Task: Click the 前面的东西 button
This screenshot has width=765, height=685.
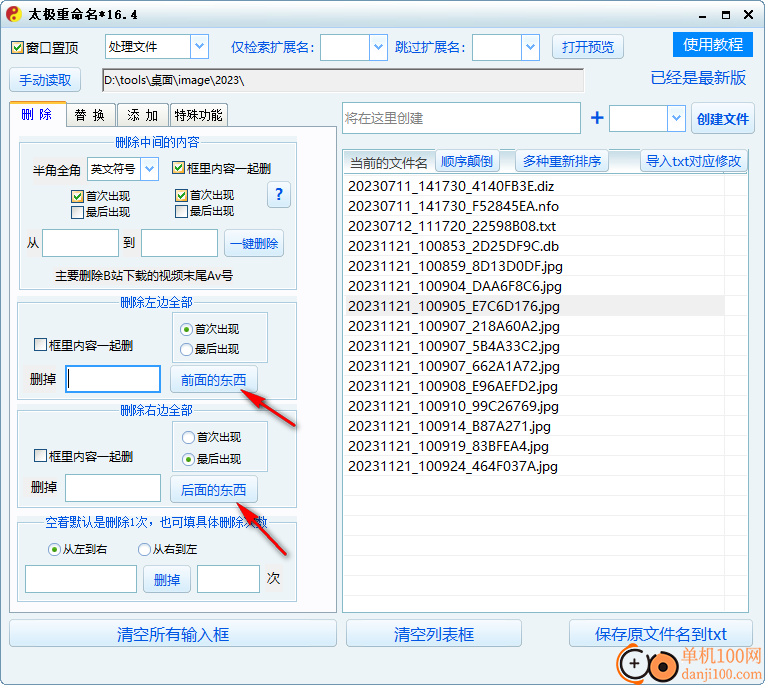Action: pos(214,380)
